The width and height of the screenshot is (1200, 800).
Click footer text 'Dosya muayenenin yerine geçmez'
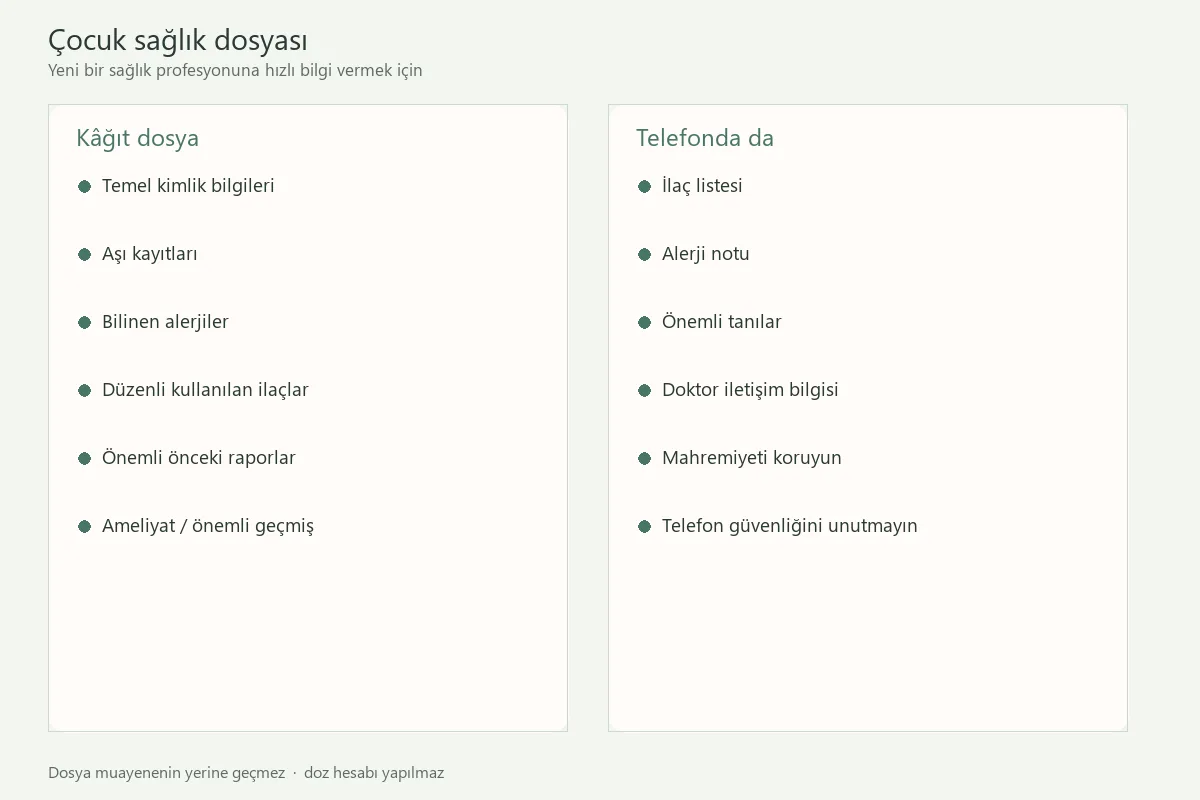(166, 773)
